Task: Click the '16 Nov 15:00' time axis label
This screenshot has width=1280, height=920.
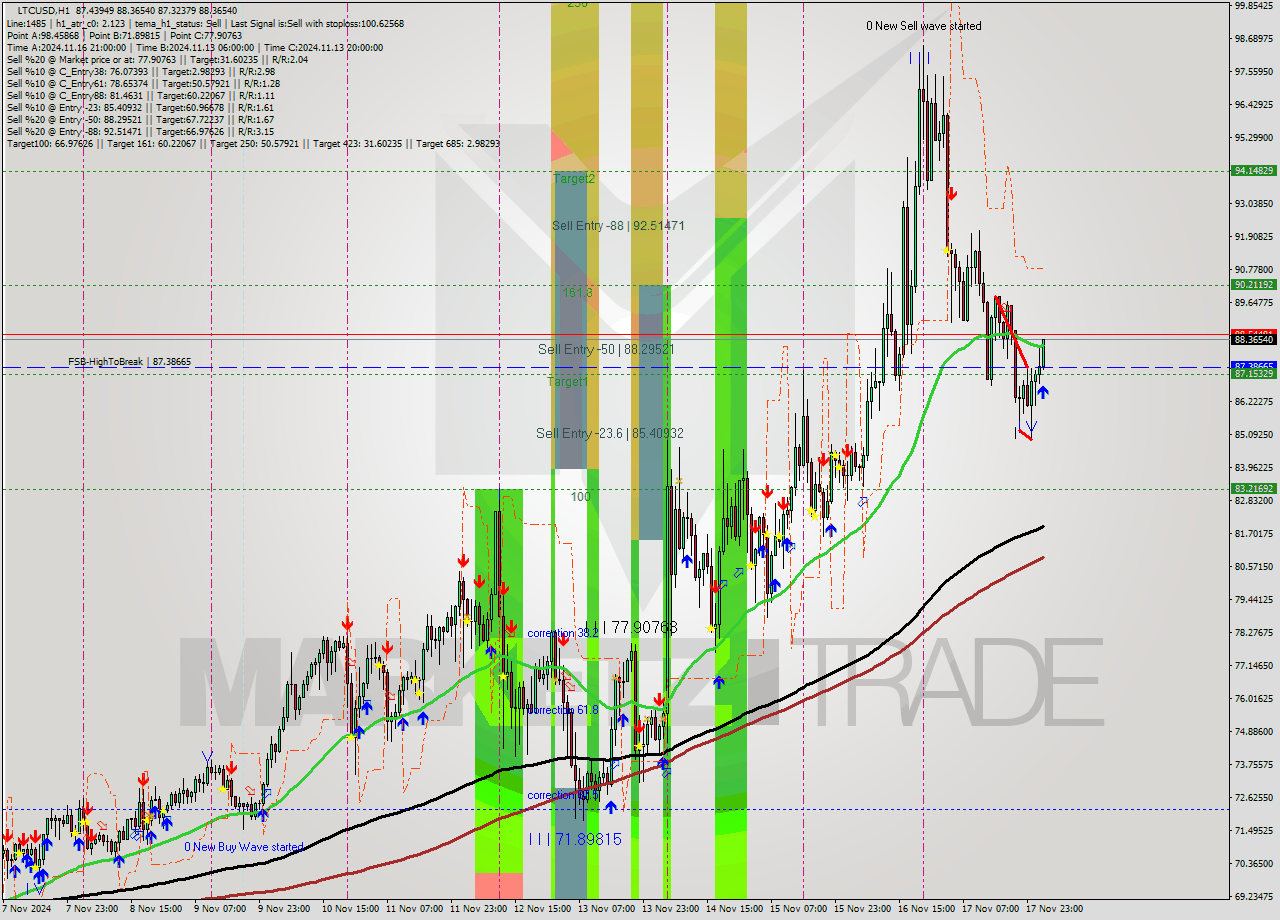Action: pos(926,909)
